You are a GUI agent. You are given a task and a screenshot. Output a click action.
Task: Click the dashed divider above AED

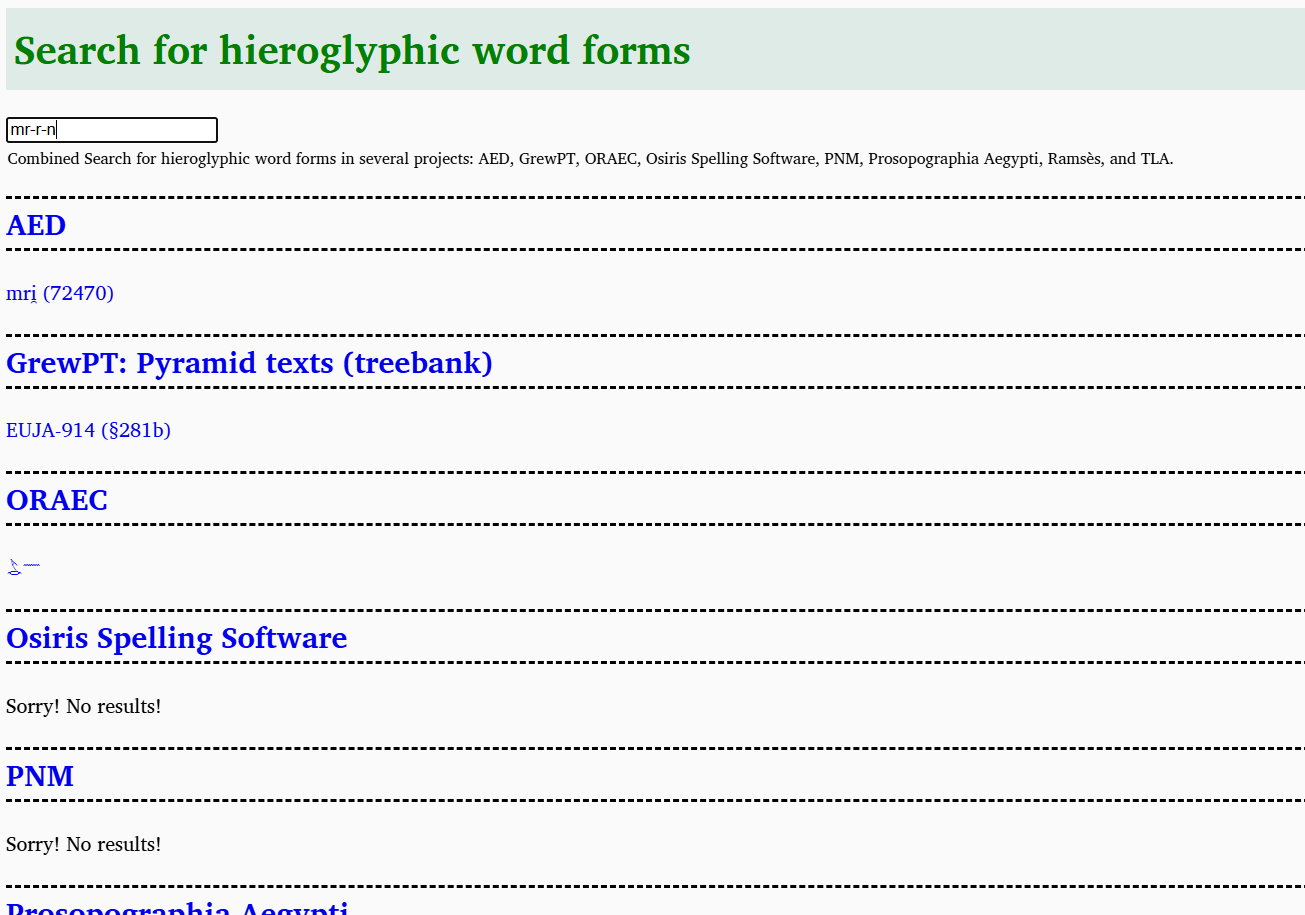point(652,199)
